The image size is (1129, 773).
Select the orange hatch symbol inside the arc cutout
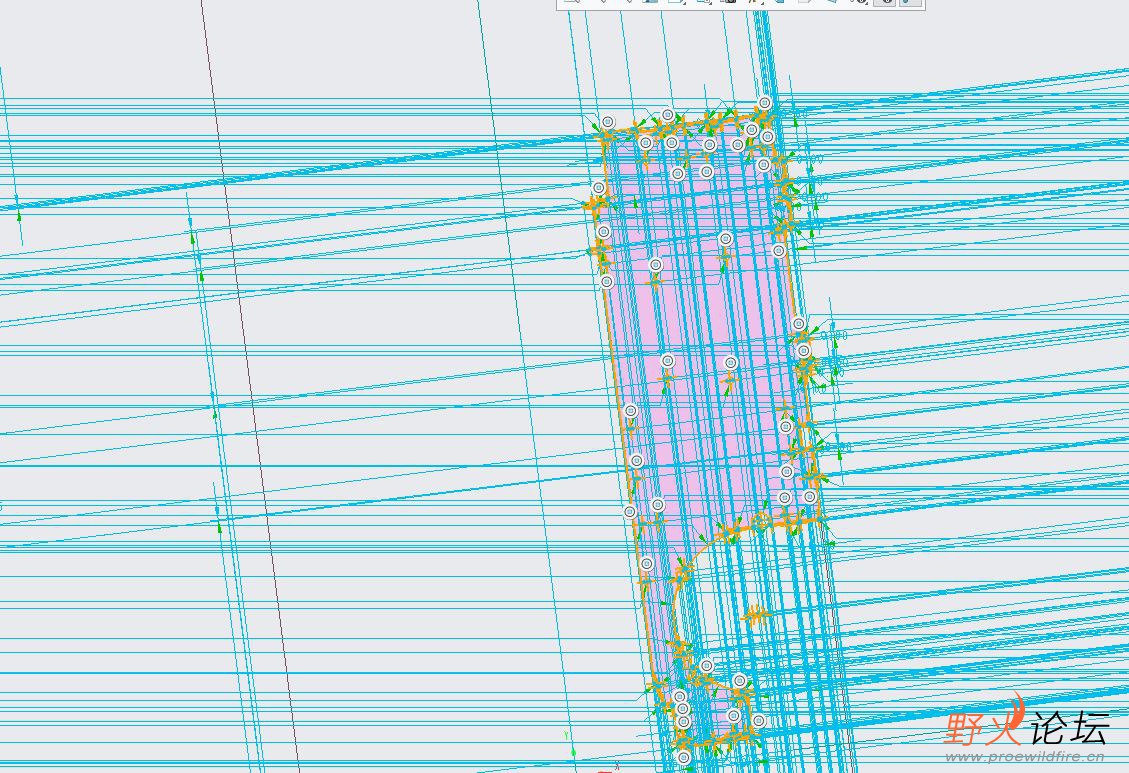click(x=756, y=615)
